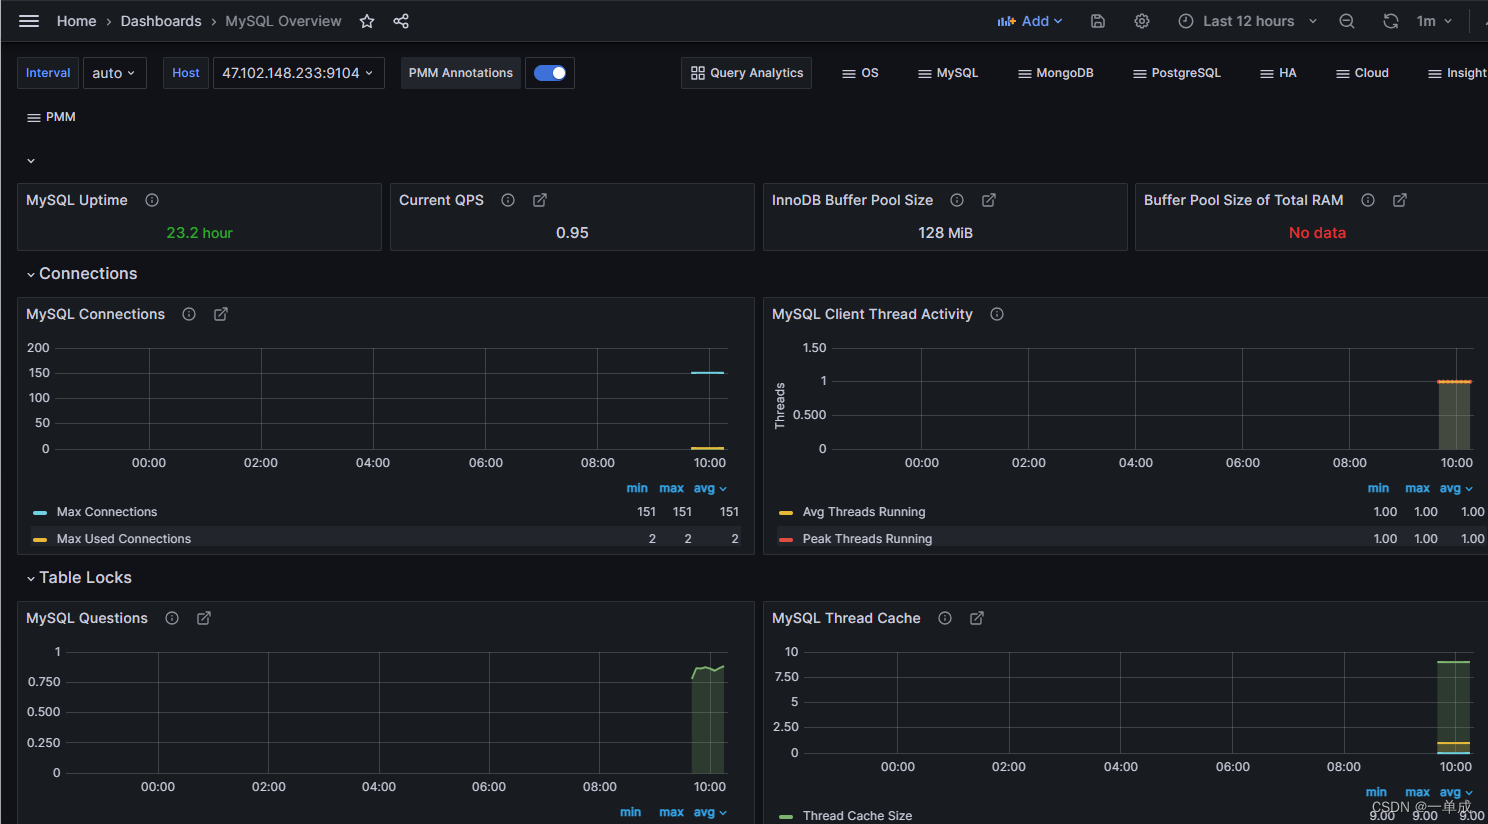
Task: Open the PostgreSQL dashboards menu
Action: (x=1177, y=73)
